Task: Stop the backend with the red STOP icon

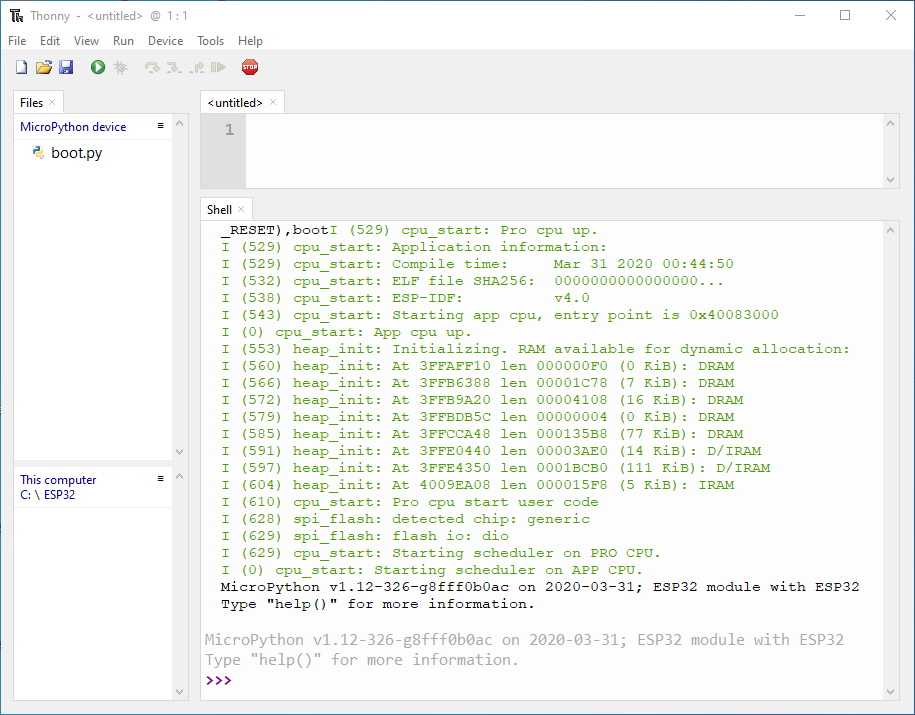Action: pyautogui.click(x=250, y=67)
